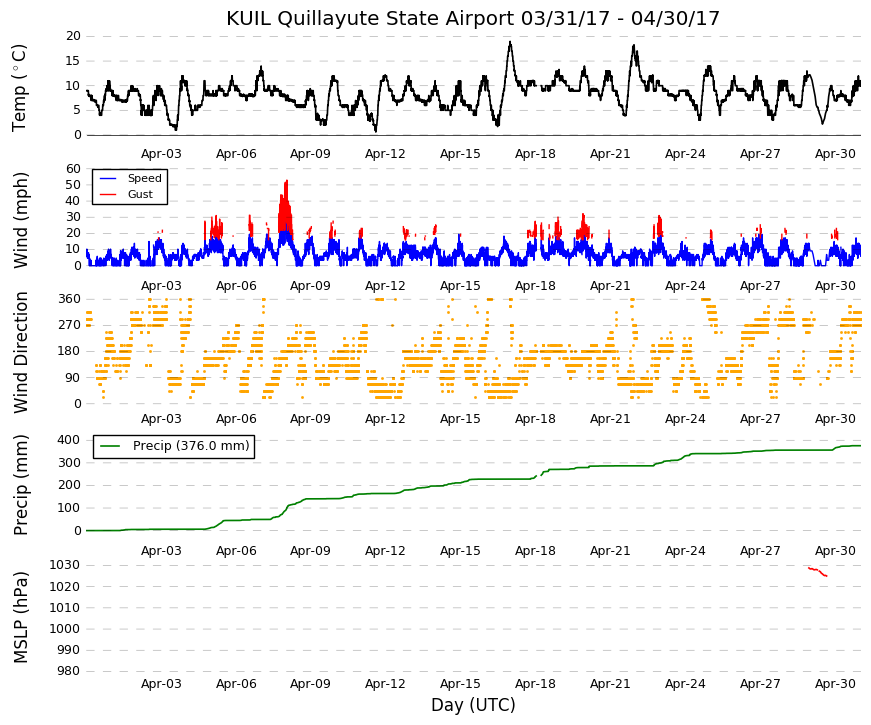The width and height of the screenshot is (871, 725).
Task: Click the MSLP (hPa) axis label
Action: tap(20, 617)
